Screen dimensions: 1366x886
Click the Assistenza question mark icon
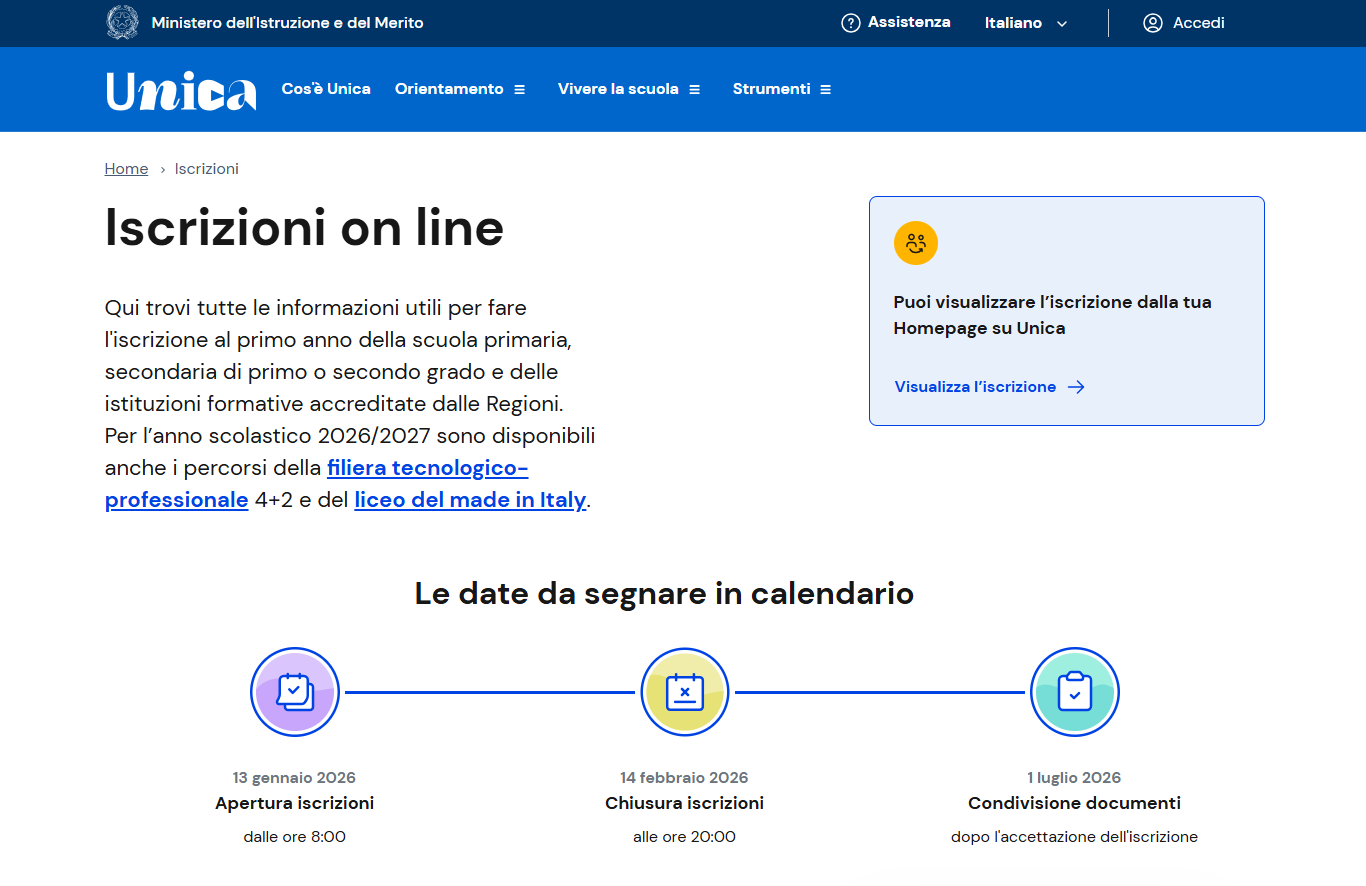pos(850,23)
